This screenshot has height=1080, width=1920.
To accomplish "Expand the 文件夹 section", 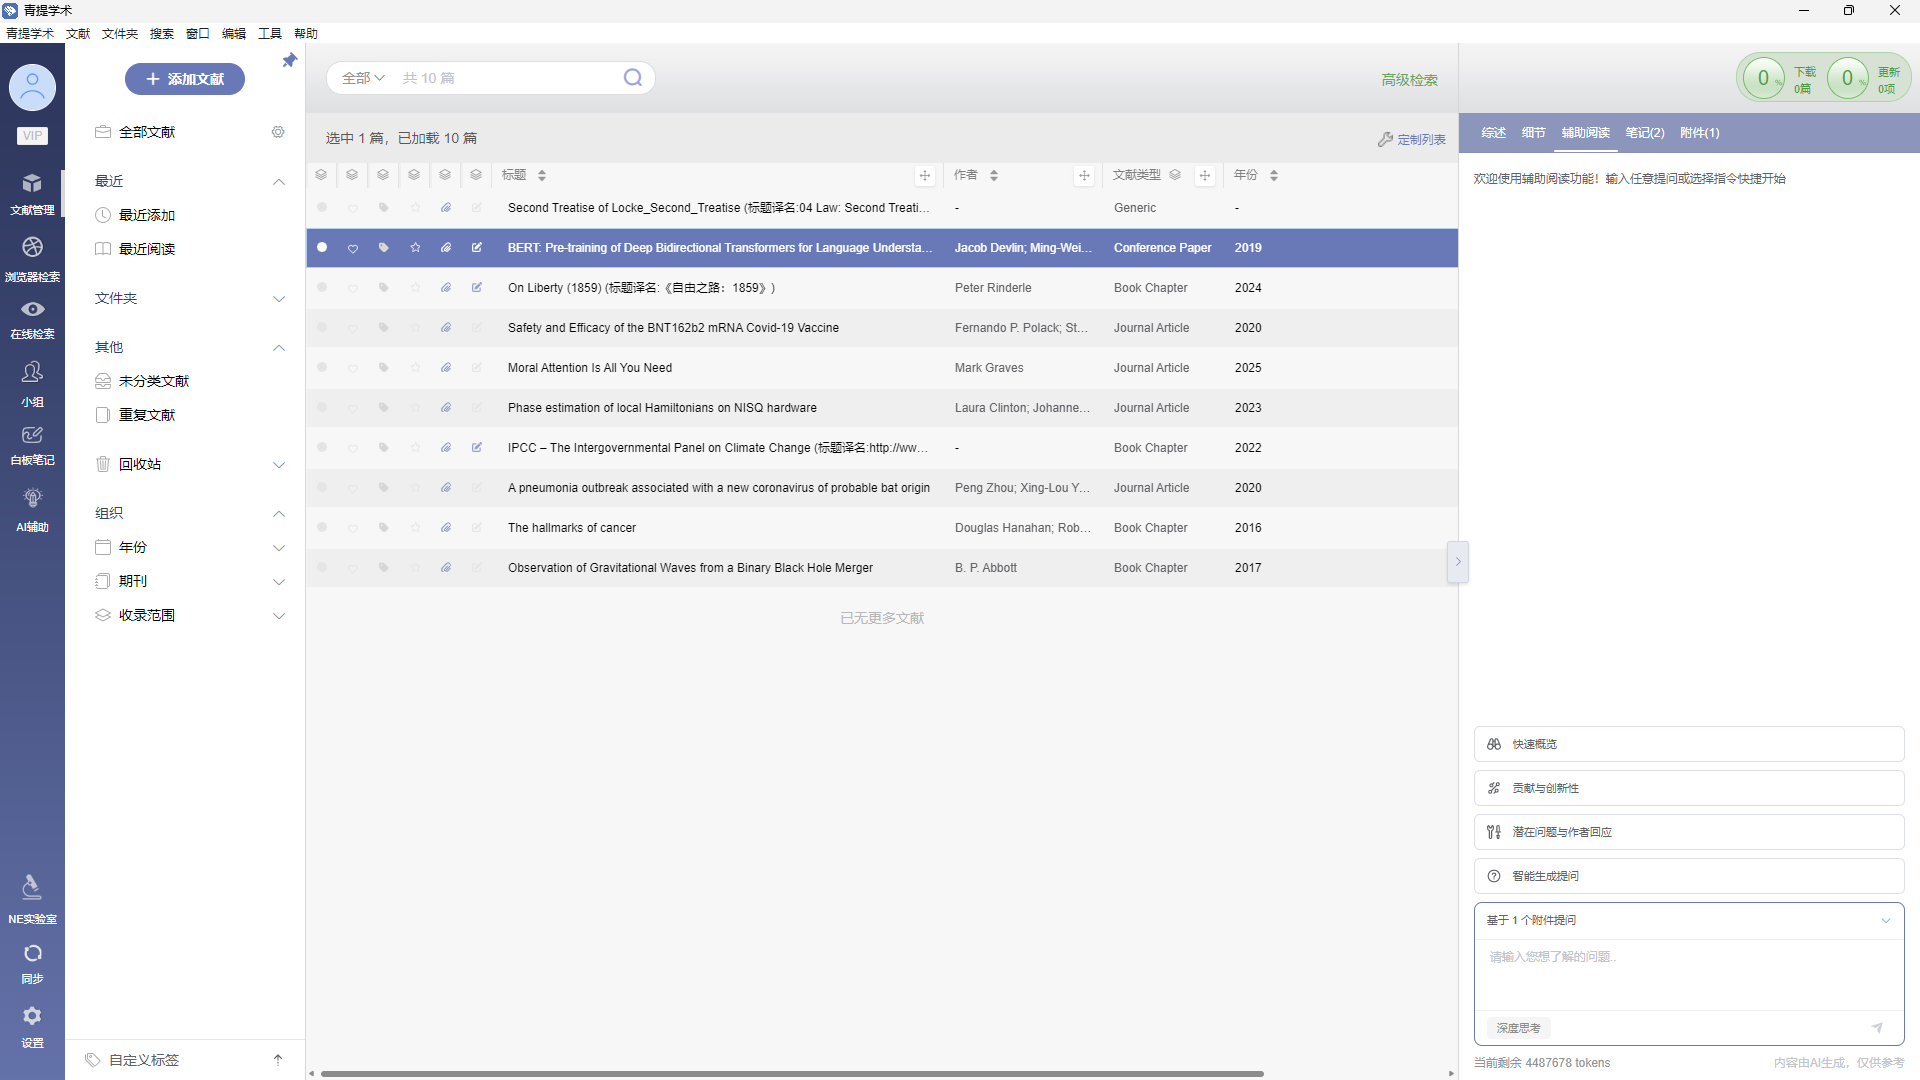I will click(x=279, y=299).
